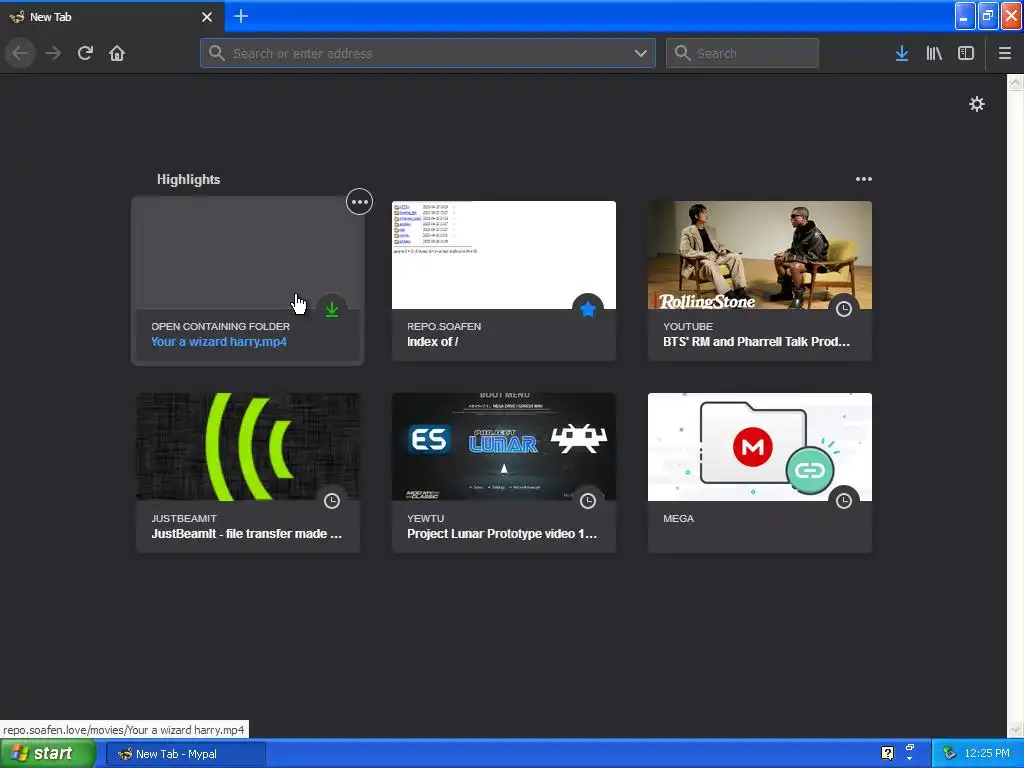Click the page vertical scrollbar down arrow
Screen dimensions: 1024x768
1015,729
